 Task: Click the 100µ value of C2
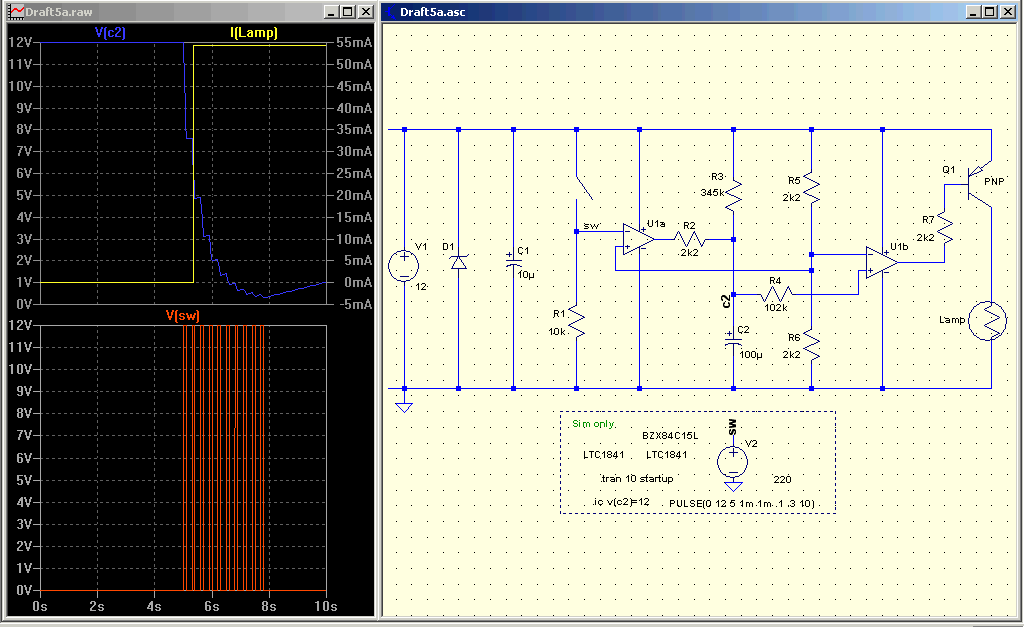pyautogui.click(x=751, y=355)
